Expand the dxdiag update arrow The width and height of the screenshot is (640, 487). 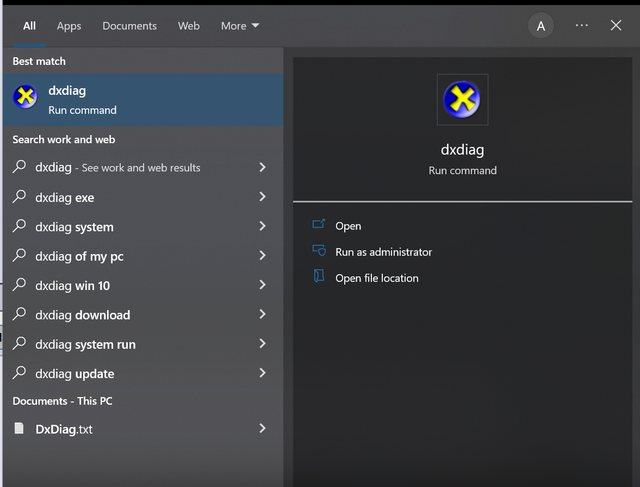point(262,373)
